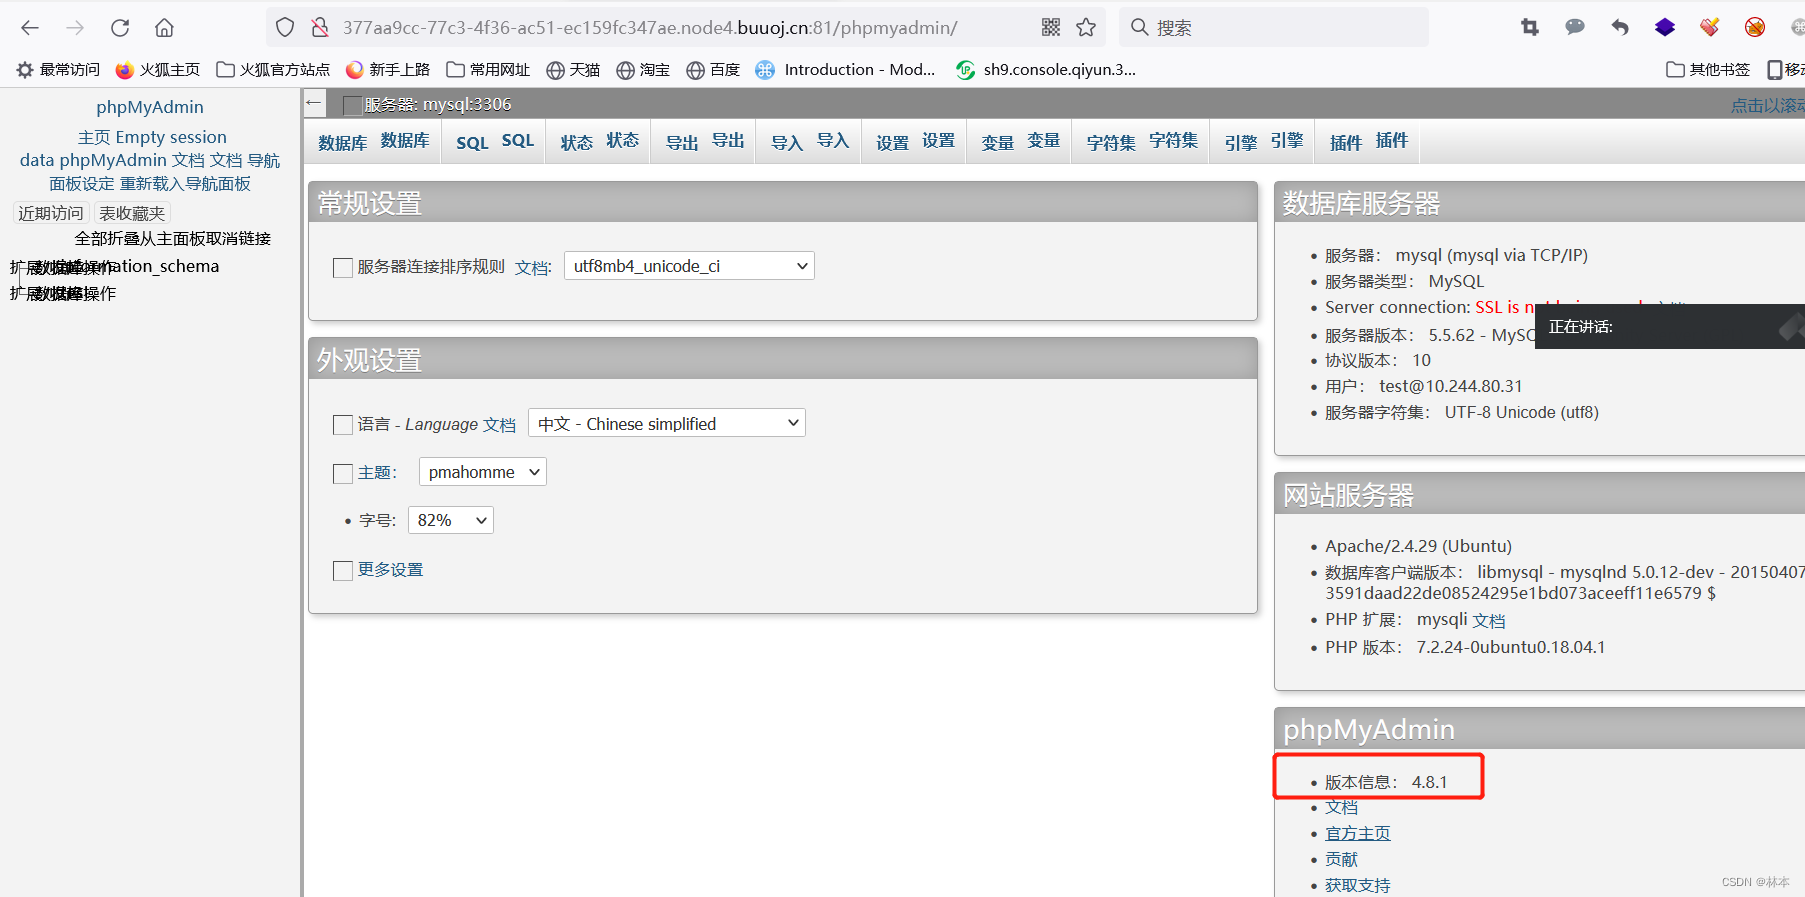This screenshot has width=1805, height=897.
Task: Open 淘宝 bookmark
Action: [643, 70]
